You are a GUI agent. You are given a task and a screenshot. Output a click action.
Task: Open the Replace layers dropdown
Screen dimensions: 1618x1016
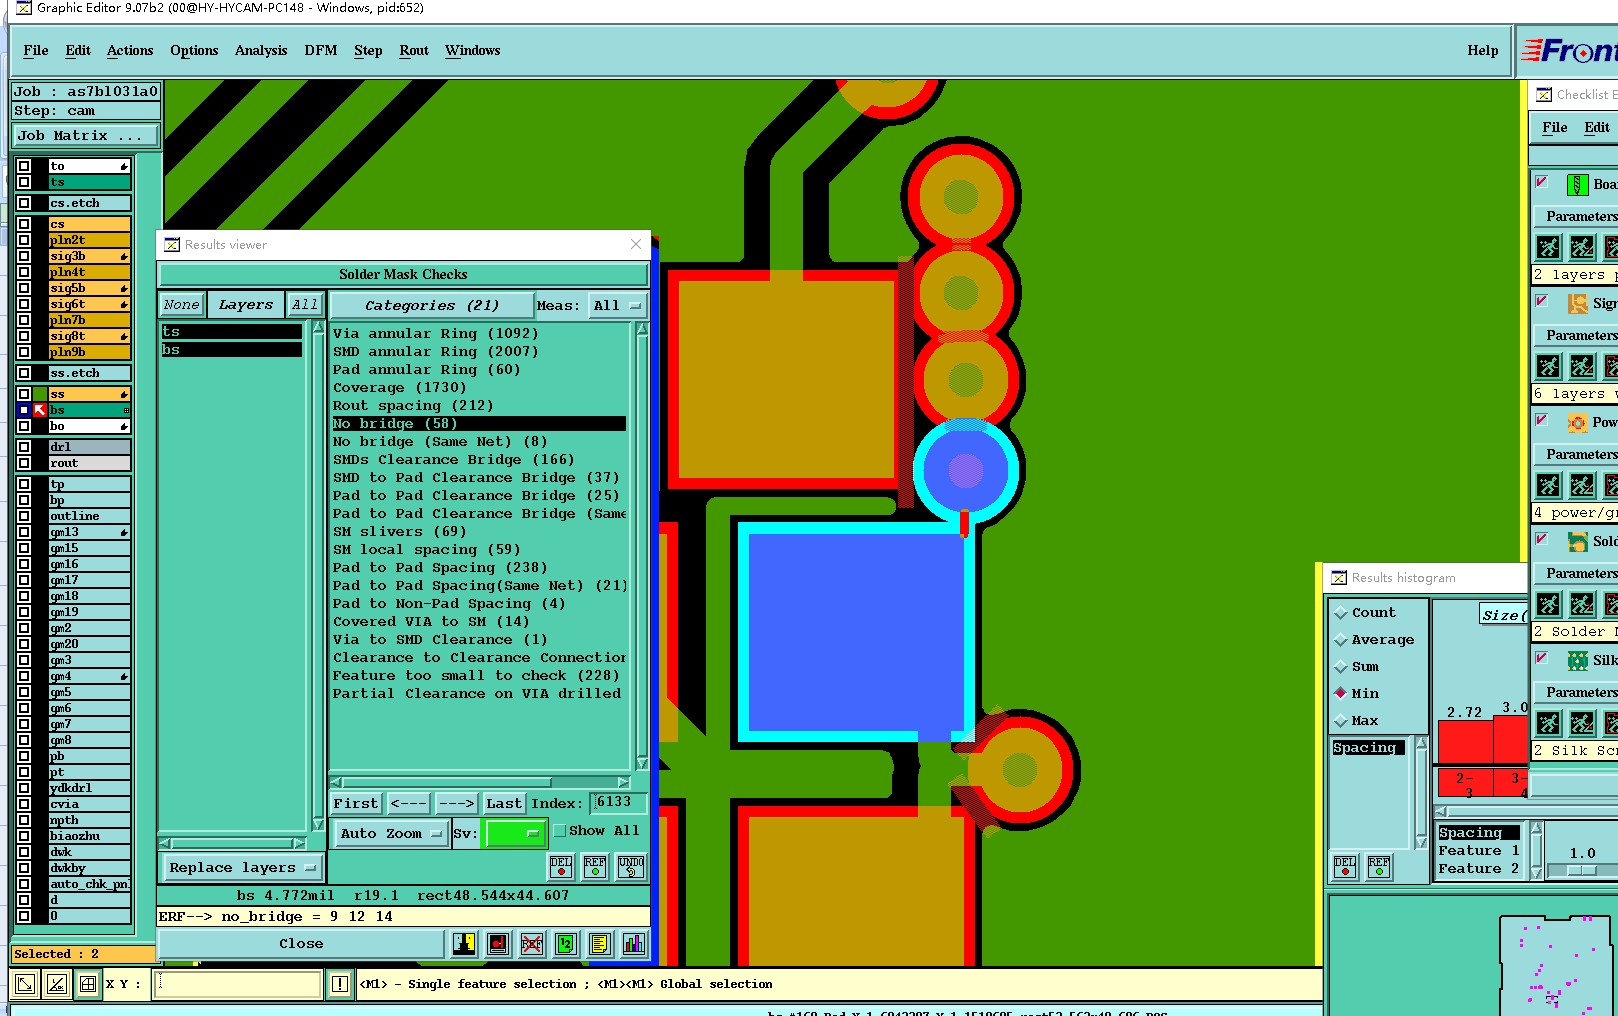click(x=241, y=868)
